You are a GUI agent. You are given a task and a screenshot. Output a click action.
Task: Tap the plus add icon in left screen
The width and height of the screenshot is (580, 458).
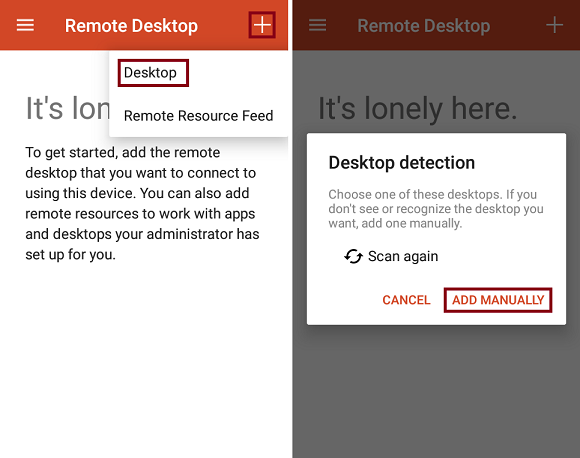point(262,25)
